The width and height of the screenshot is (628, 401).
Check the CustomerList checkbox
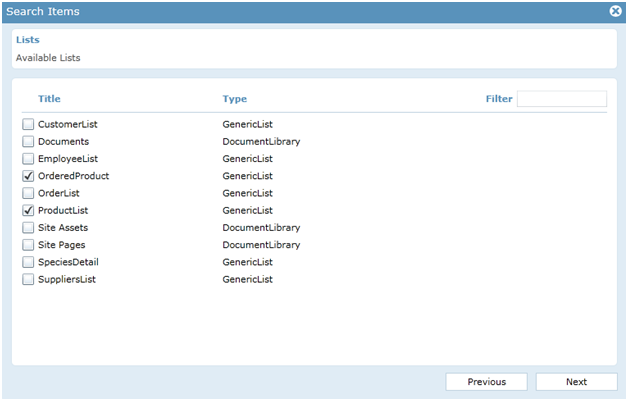coord(27,125)
